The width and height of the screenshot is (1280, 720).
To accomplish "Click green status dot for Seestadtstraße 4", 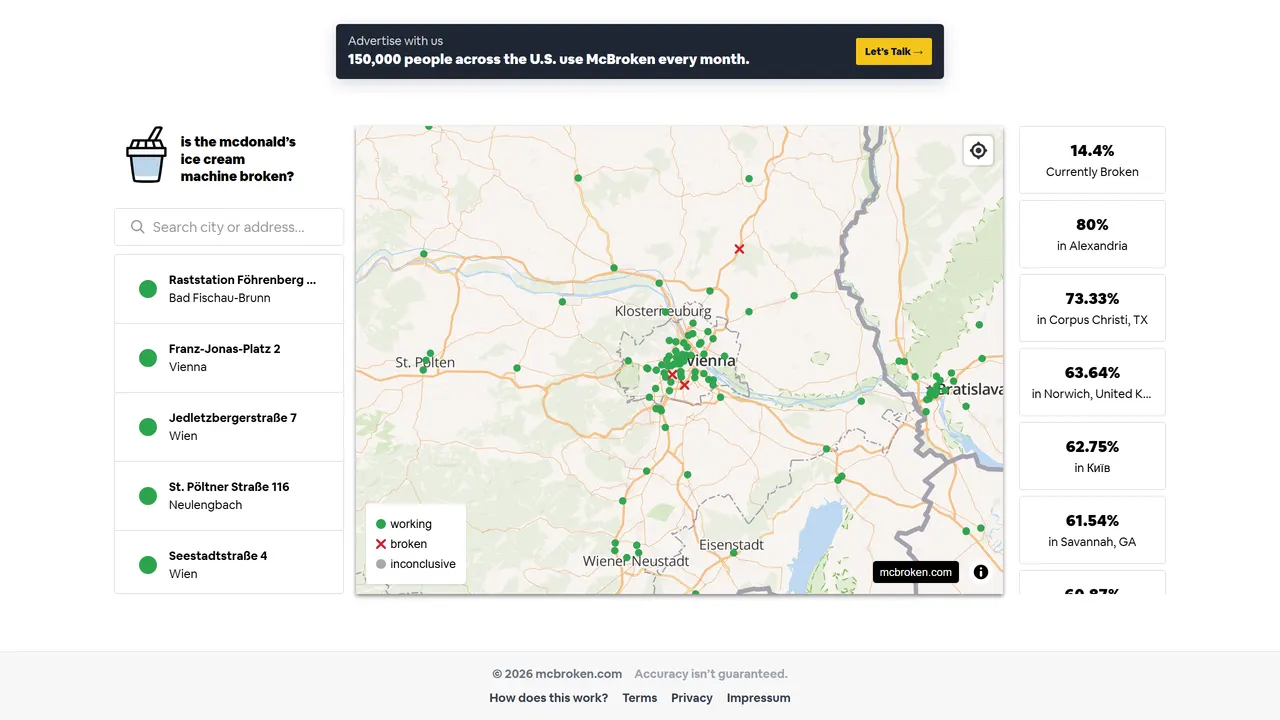I will click(148, 565).
